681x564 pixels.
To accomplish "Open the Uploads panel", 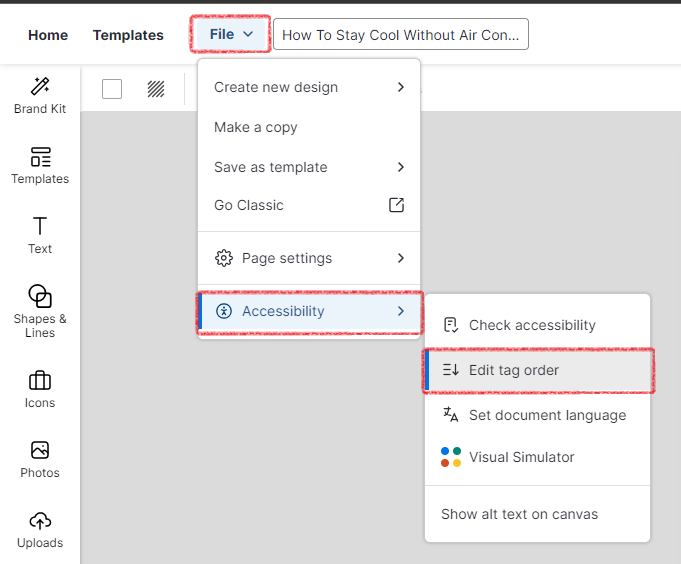I will pos(40,529).
